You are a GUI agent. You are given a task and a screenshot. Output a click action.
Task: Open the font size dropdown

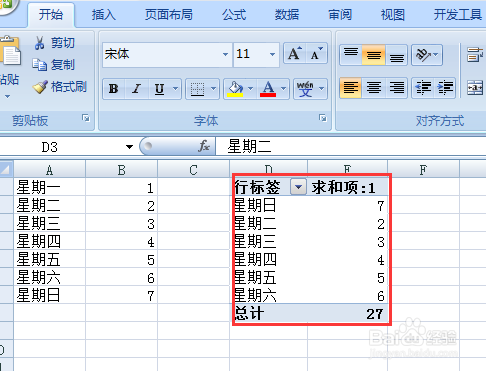(x=272, y=54)
